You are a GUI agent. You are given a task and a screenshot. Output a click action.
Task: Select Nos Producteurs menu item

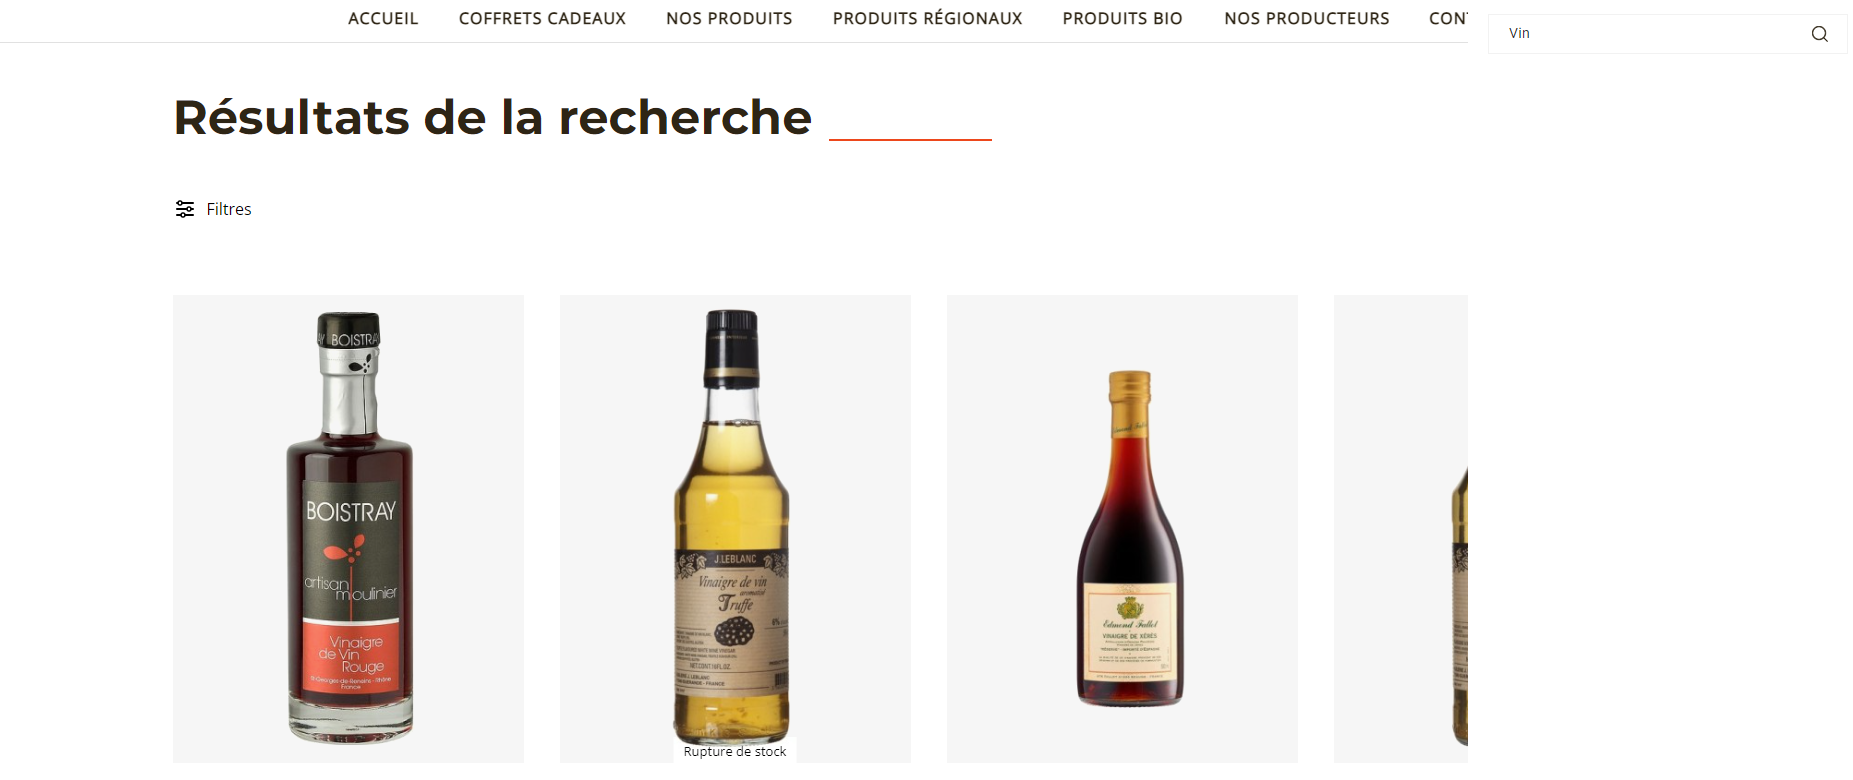(x=1306, y=18)
